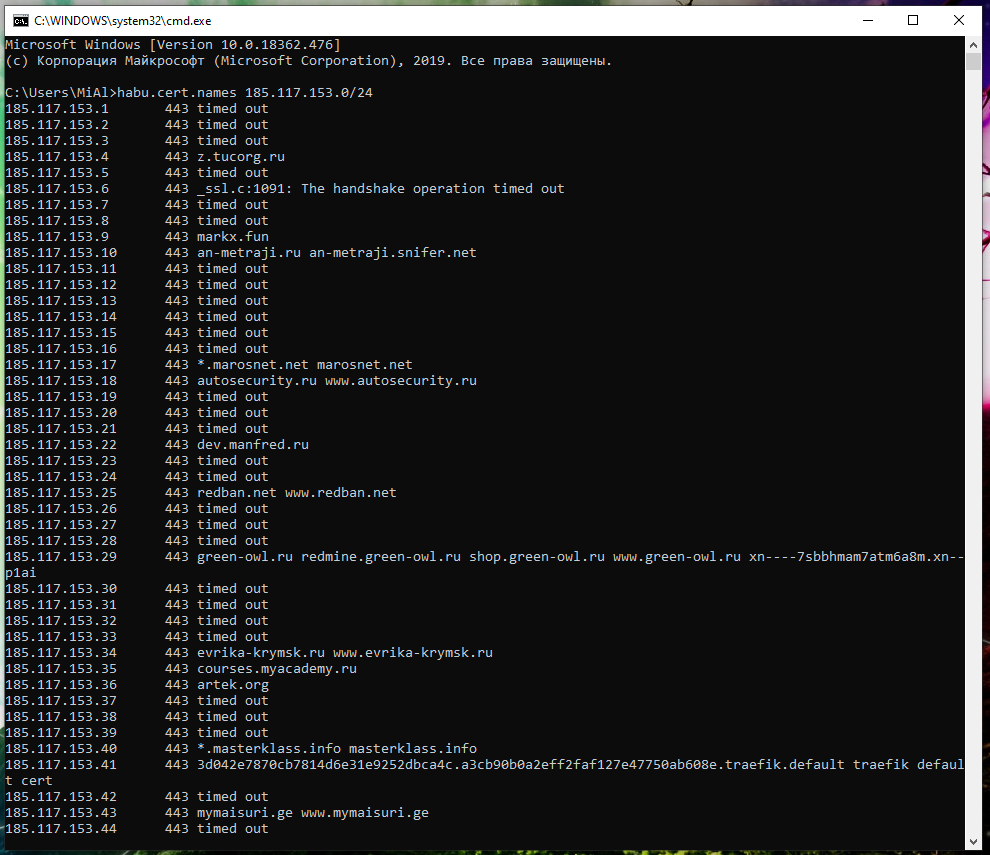Click the scrollbar up arrow
Viewport: 990px width, 855px height.
pyautogui.click(x=973, y=45)
